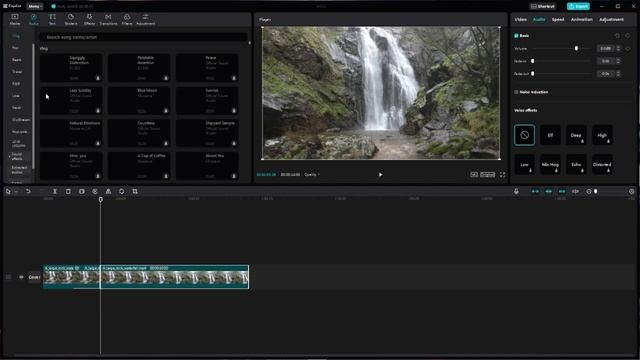Apply the Elf voice effect
This screenshot has height=360, width=640.
550,135
